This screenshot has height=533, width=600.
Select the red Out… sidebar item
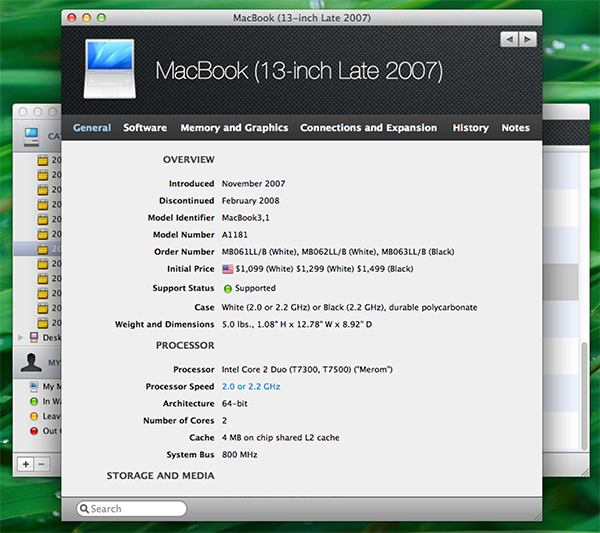pos(45,431)
